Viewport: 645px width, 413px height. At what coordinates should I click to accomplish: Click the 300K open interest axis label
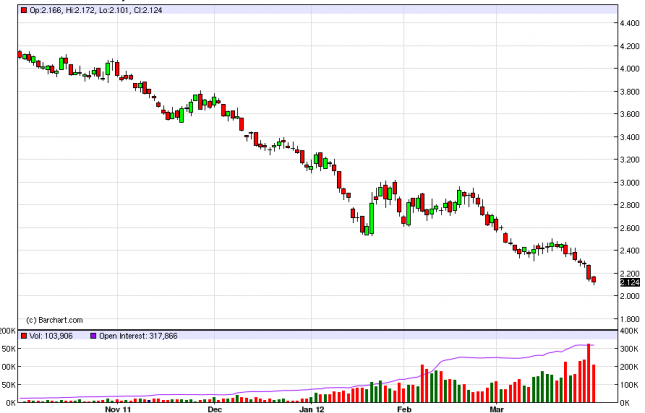click(629, 349)
